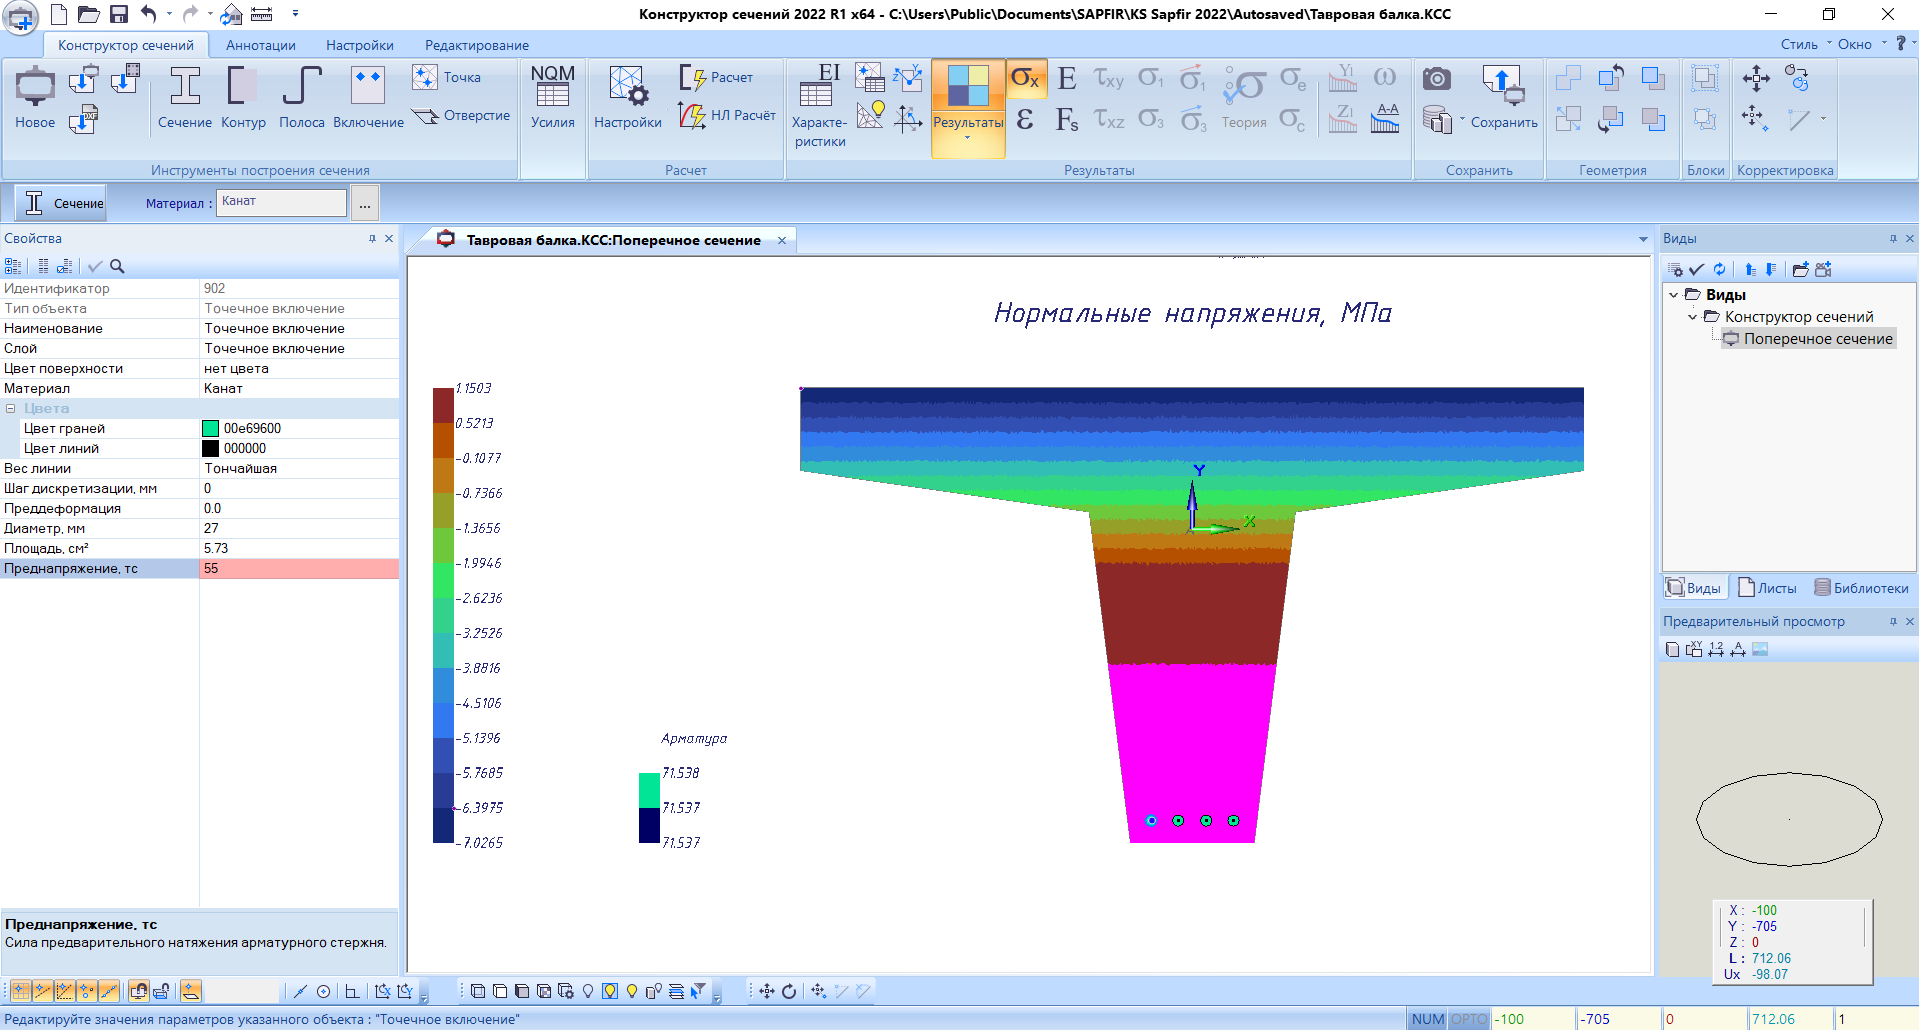Switch to the Аннотации ribbon tab
This screenshot has height=1030, width=1919.
260,45
